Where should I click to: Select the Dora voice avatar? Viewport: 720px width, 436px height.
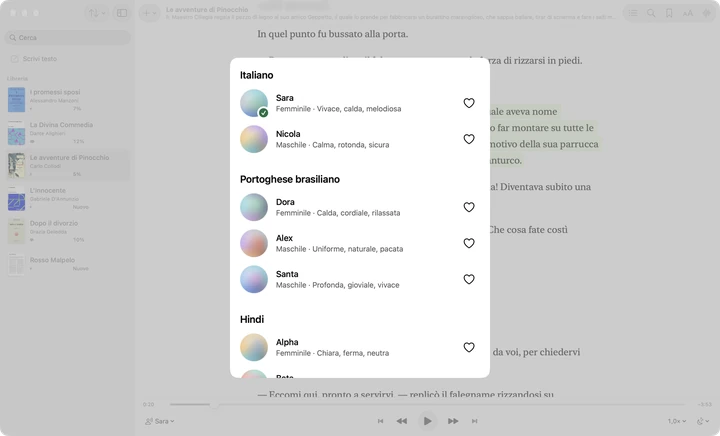[254, 207]
